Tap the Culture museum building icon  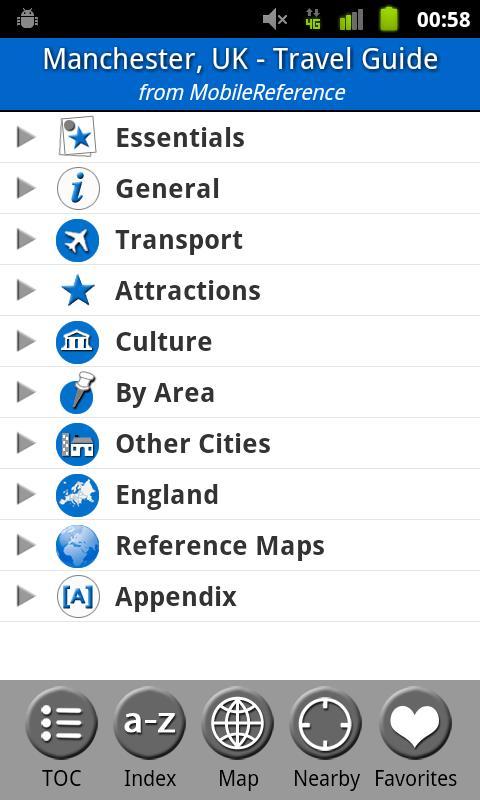pyautogui.click(x=78, y=342)
